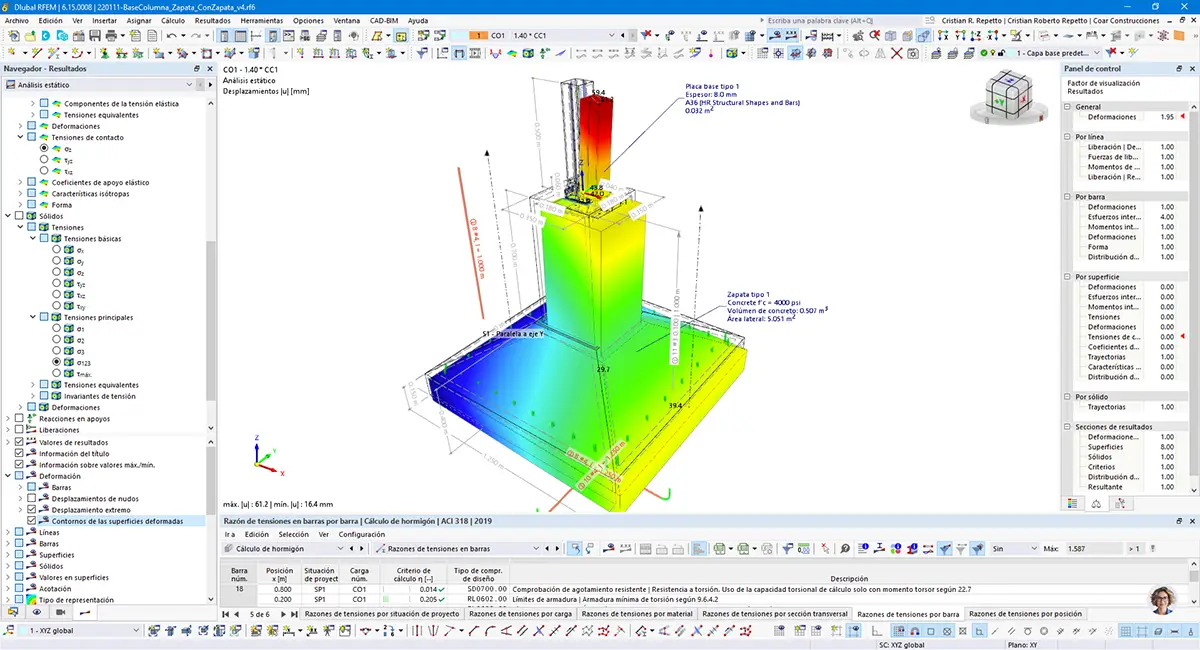
Task: Click the lightbulb icon beside the layer dropdown
Action: 992,53
